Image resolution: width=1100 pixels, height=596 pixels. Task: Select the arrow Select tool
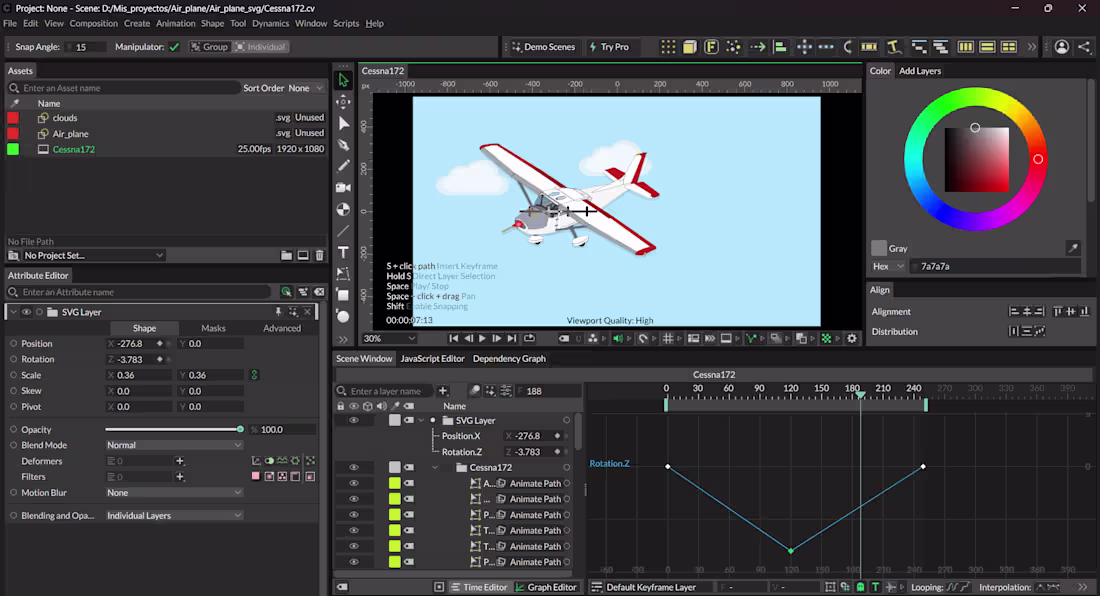343,80
